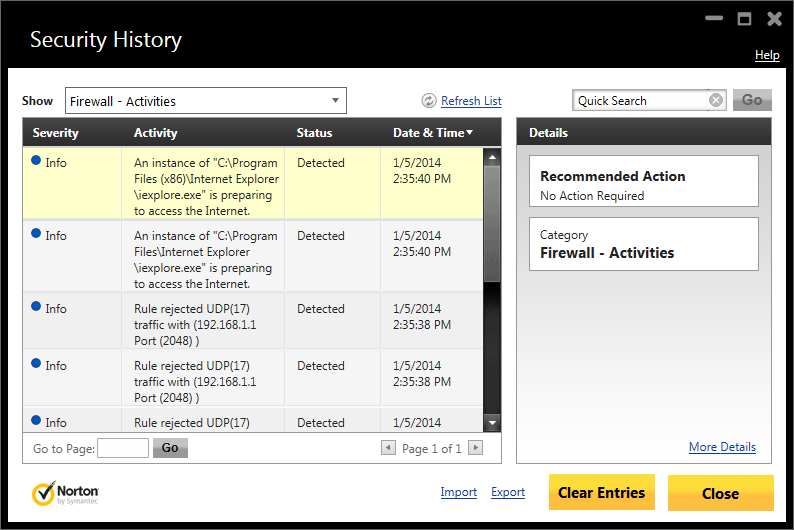Click the Category Firewall - Activities box
Image resolution: width=794 pixels, height=530 pixels.
tap(644, 244)
